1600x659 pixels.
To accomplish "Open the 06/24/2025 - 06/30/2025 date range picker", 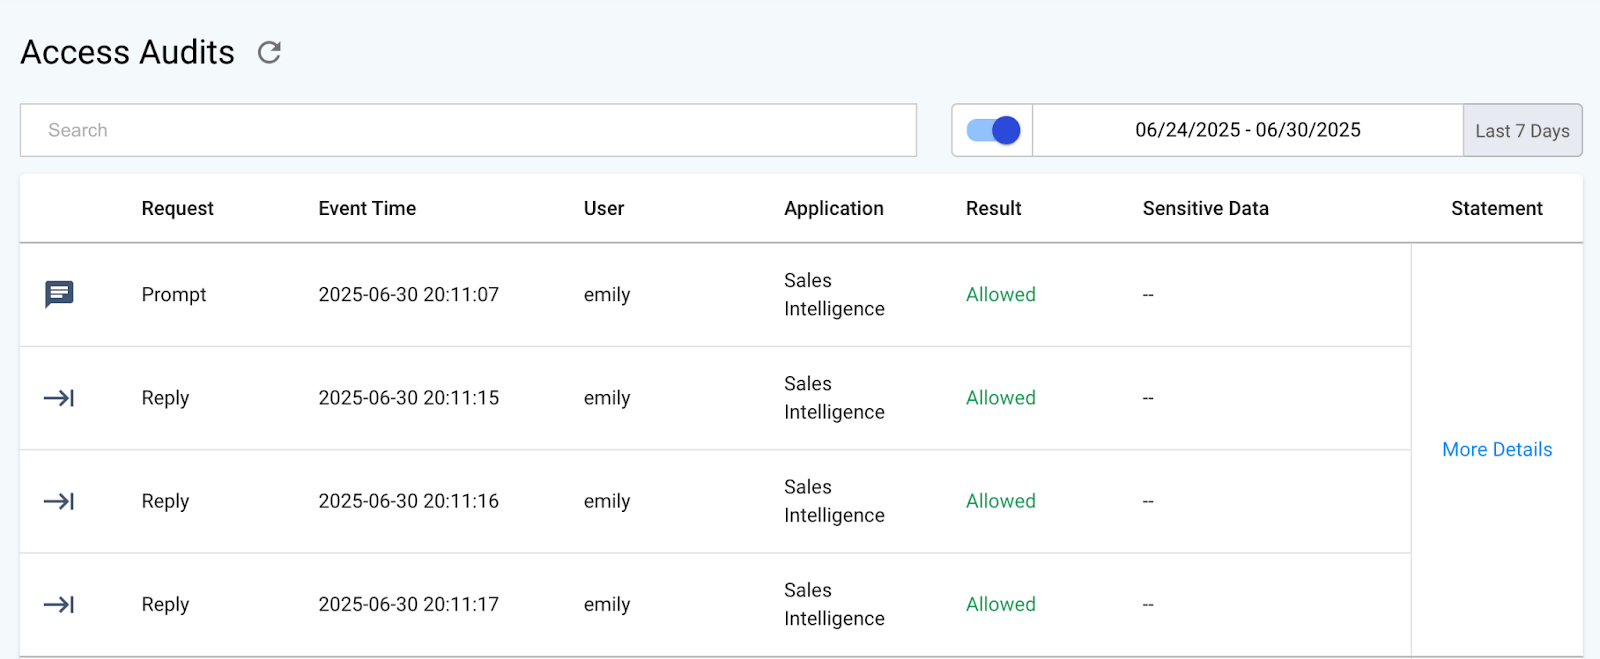I will (x=1247, y=130).
